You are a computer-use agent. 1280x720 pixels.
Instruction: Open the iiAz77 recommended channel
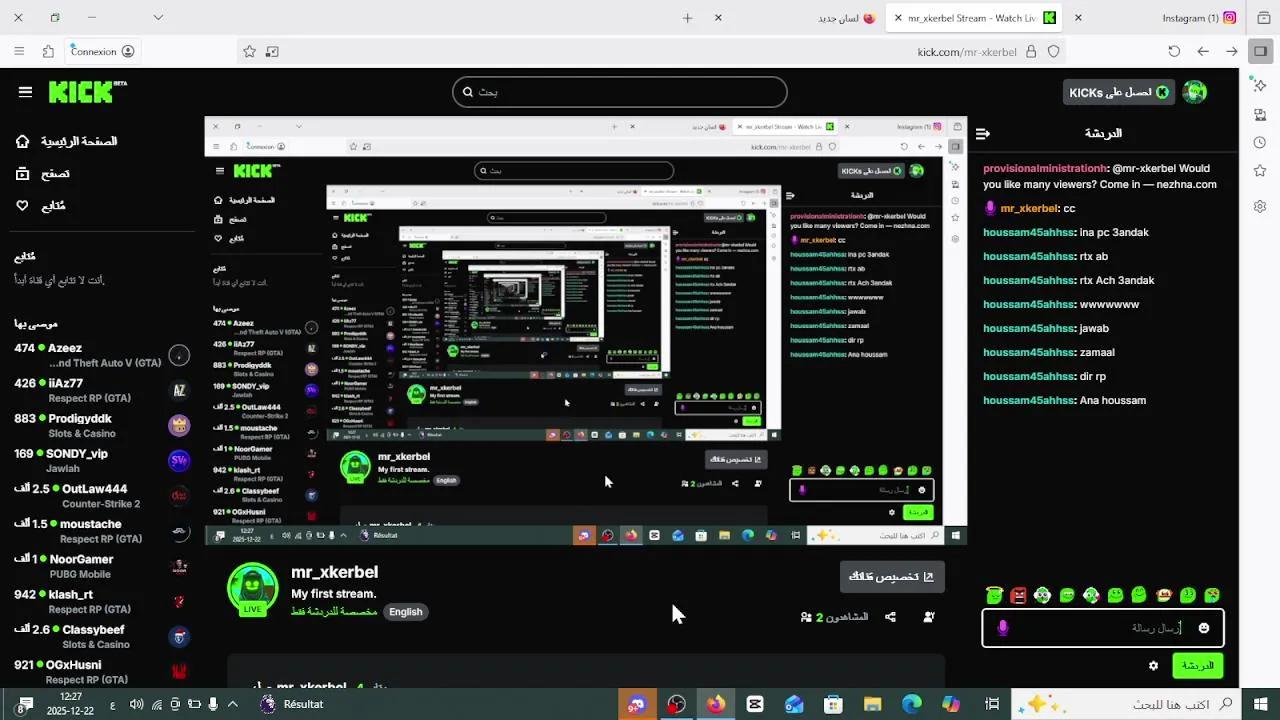[100, 390]
